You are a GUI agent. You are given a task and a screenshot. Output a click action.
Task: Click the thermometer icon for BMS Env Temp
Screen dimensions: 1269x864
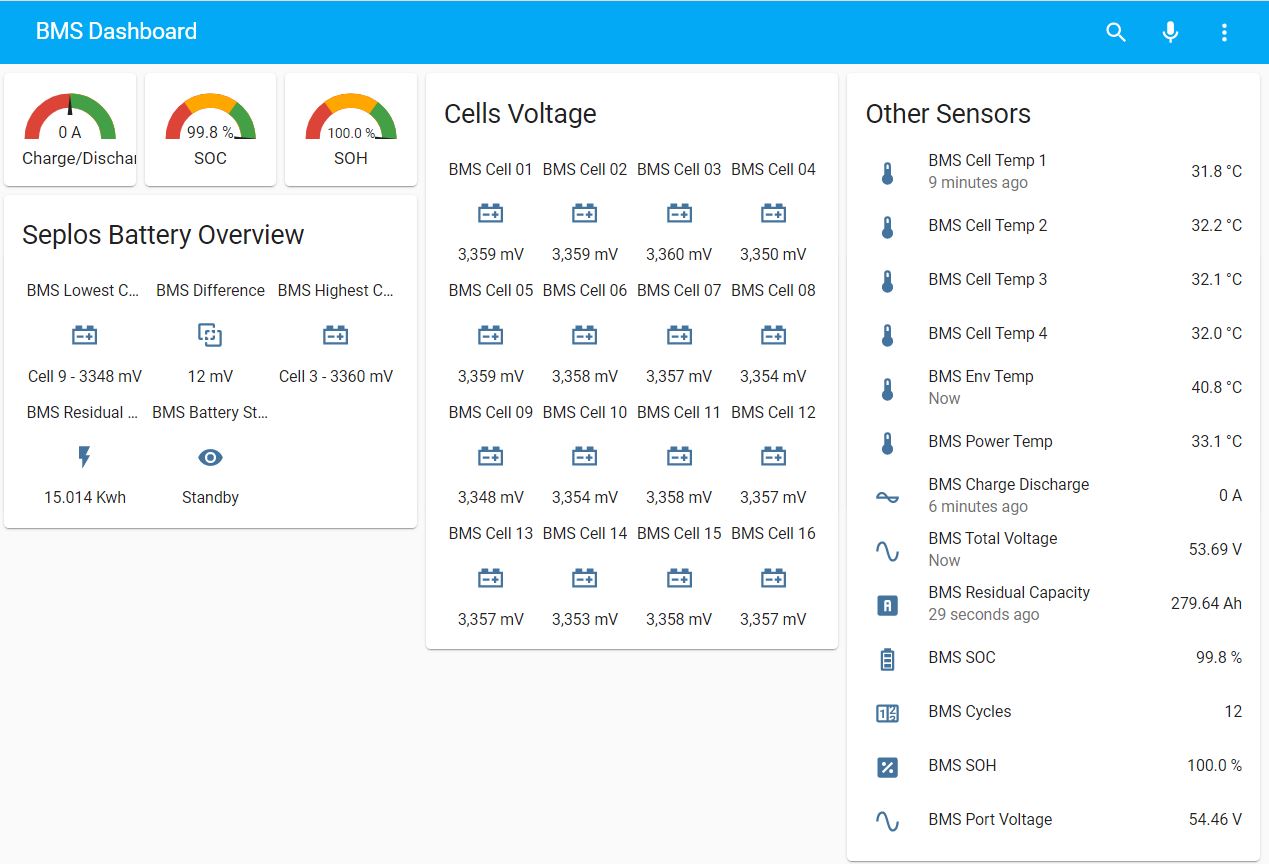tap(887, 388)
